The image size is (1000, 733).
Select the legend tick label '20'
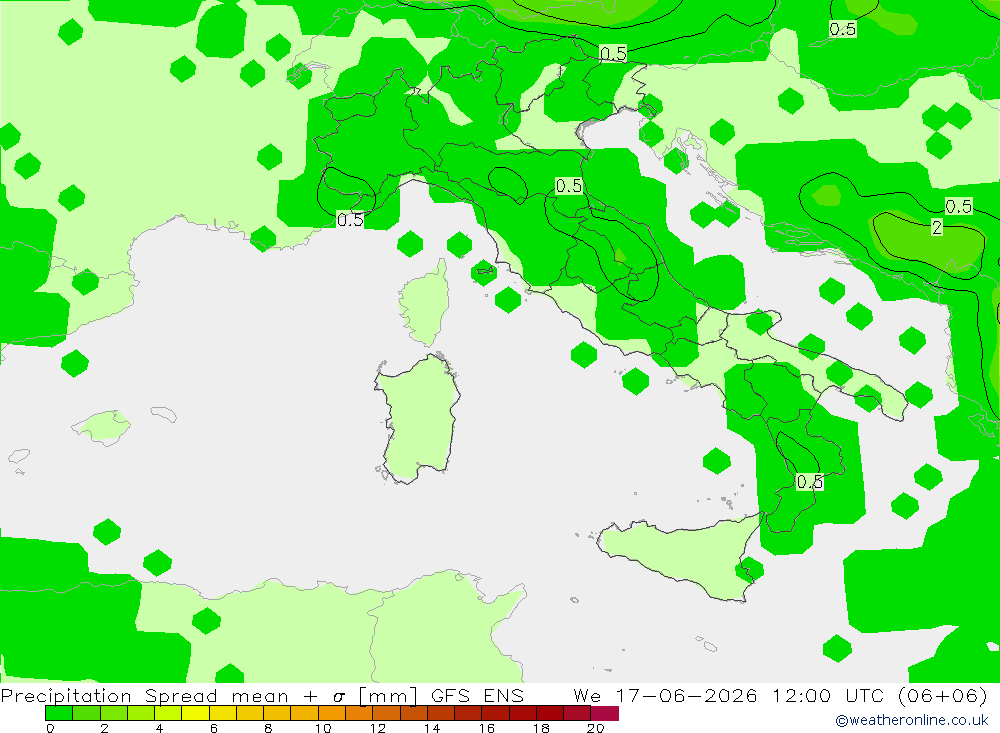click(x=595, y=728)
